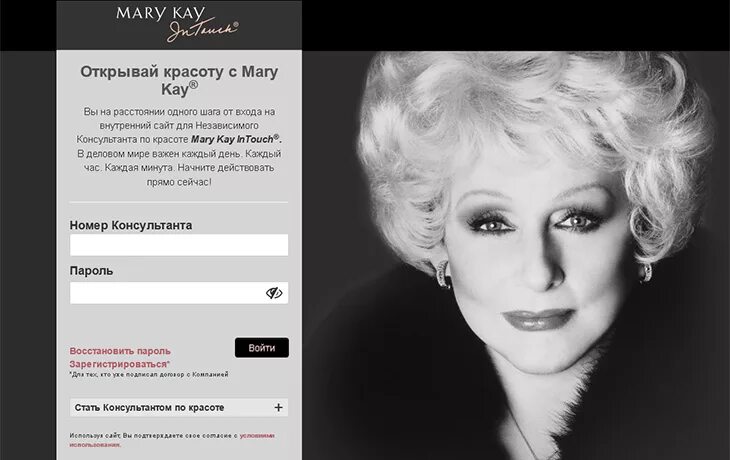This screenshot has height=460, width=730.
Task: Toggle password visibility eye icon
Action: tap(274, 293)
